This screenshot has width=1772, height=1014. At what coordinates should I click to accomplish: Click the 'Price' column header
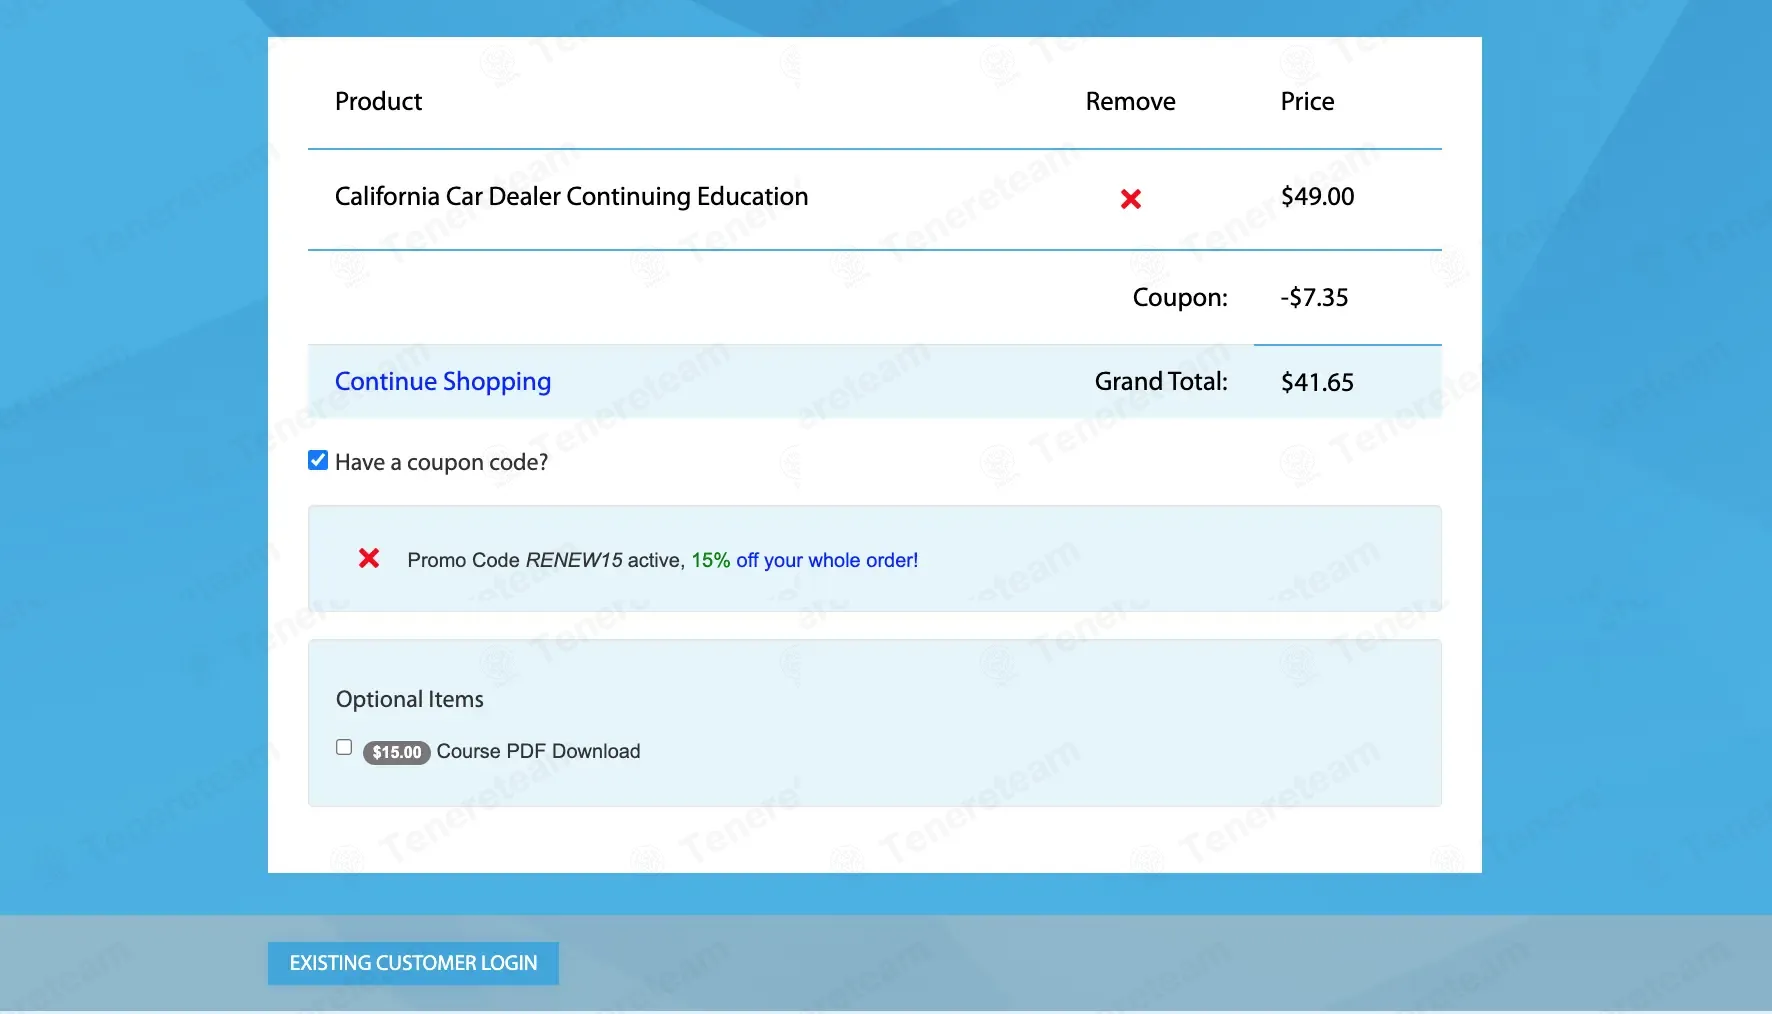click(x=1307, y=101)
